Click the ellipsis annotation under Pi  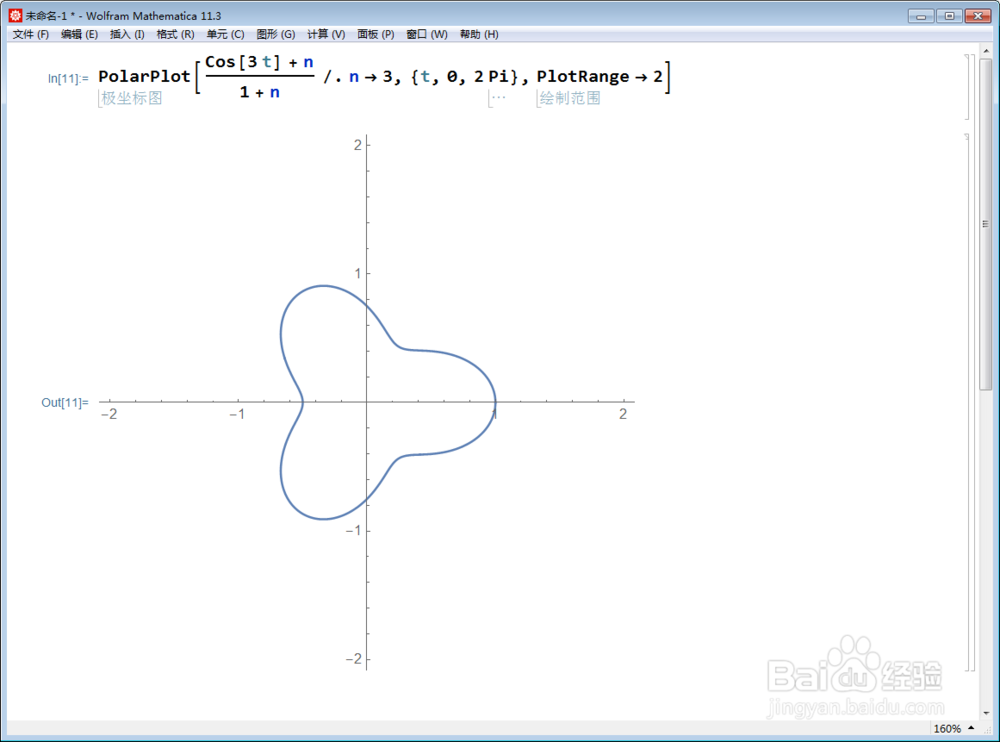point(498,98)
